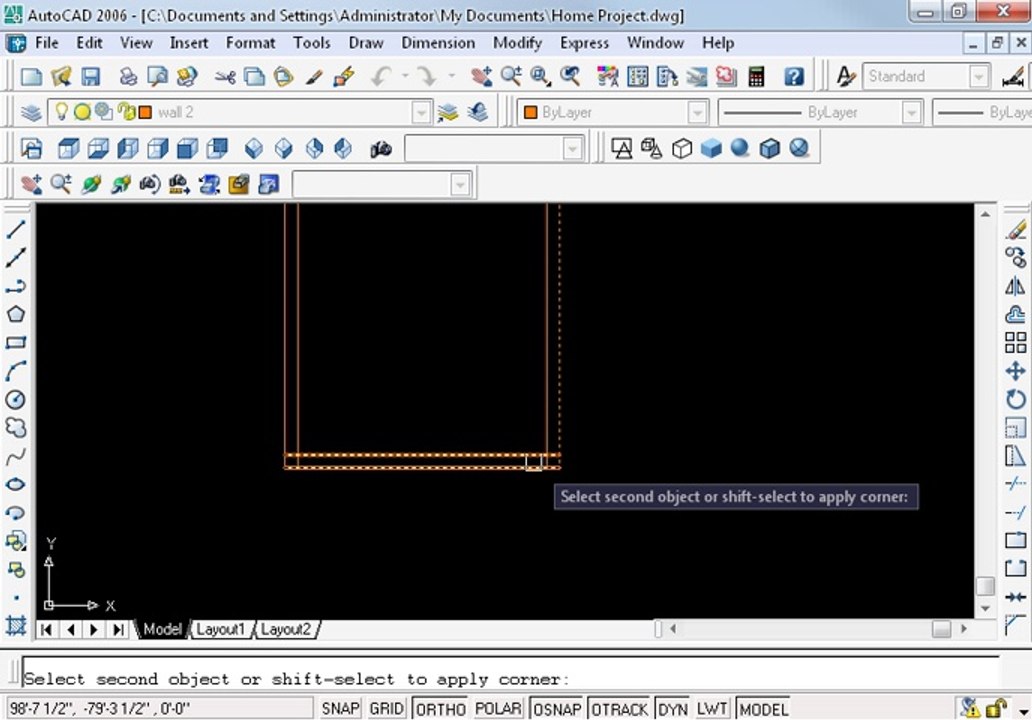
Task: Open the Undo history dropdown arrow
Action: [405, 76]
